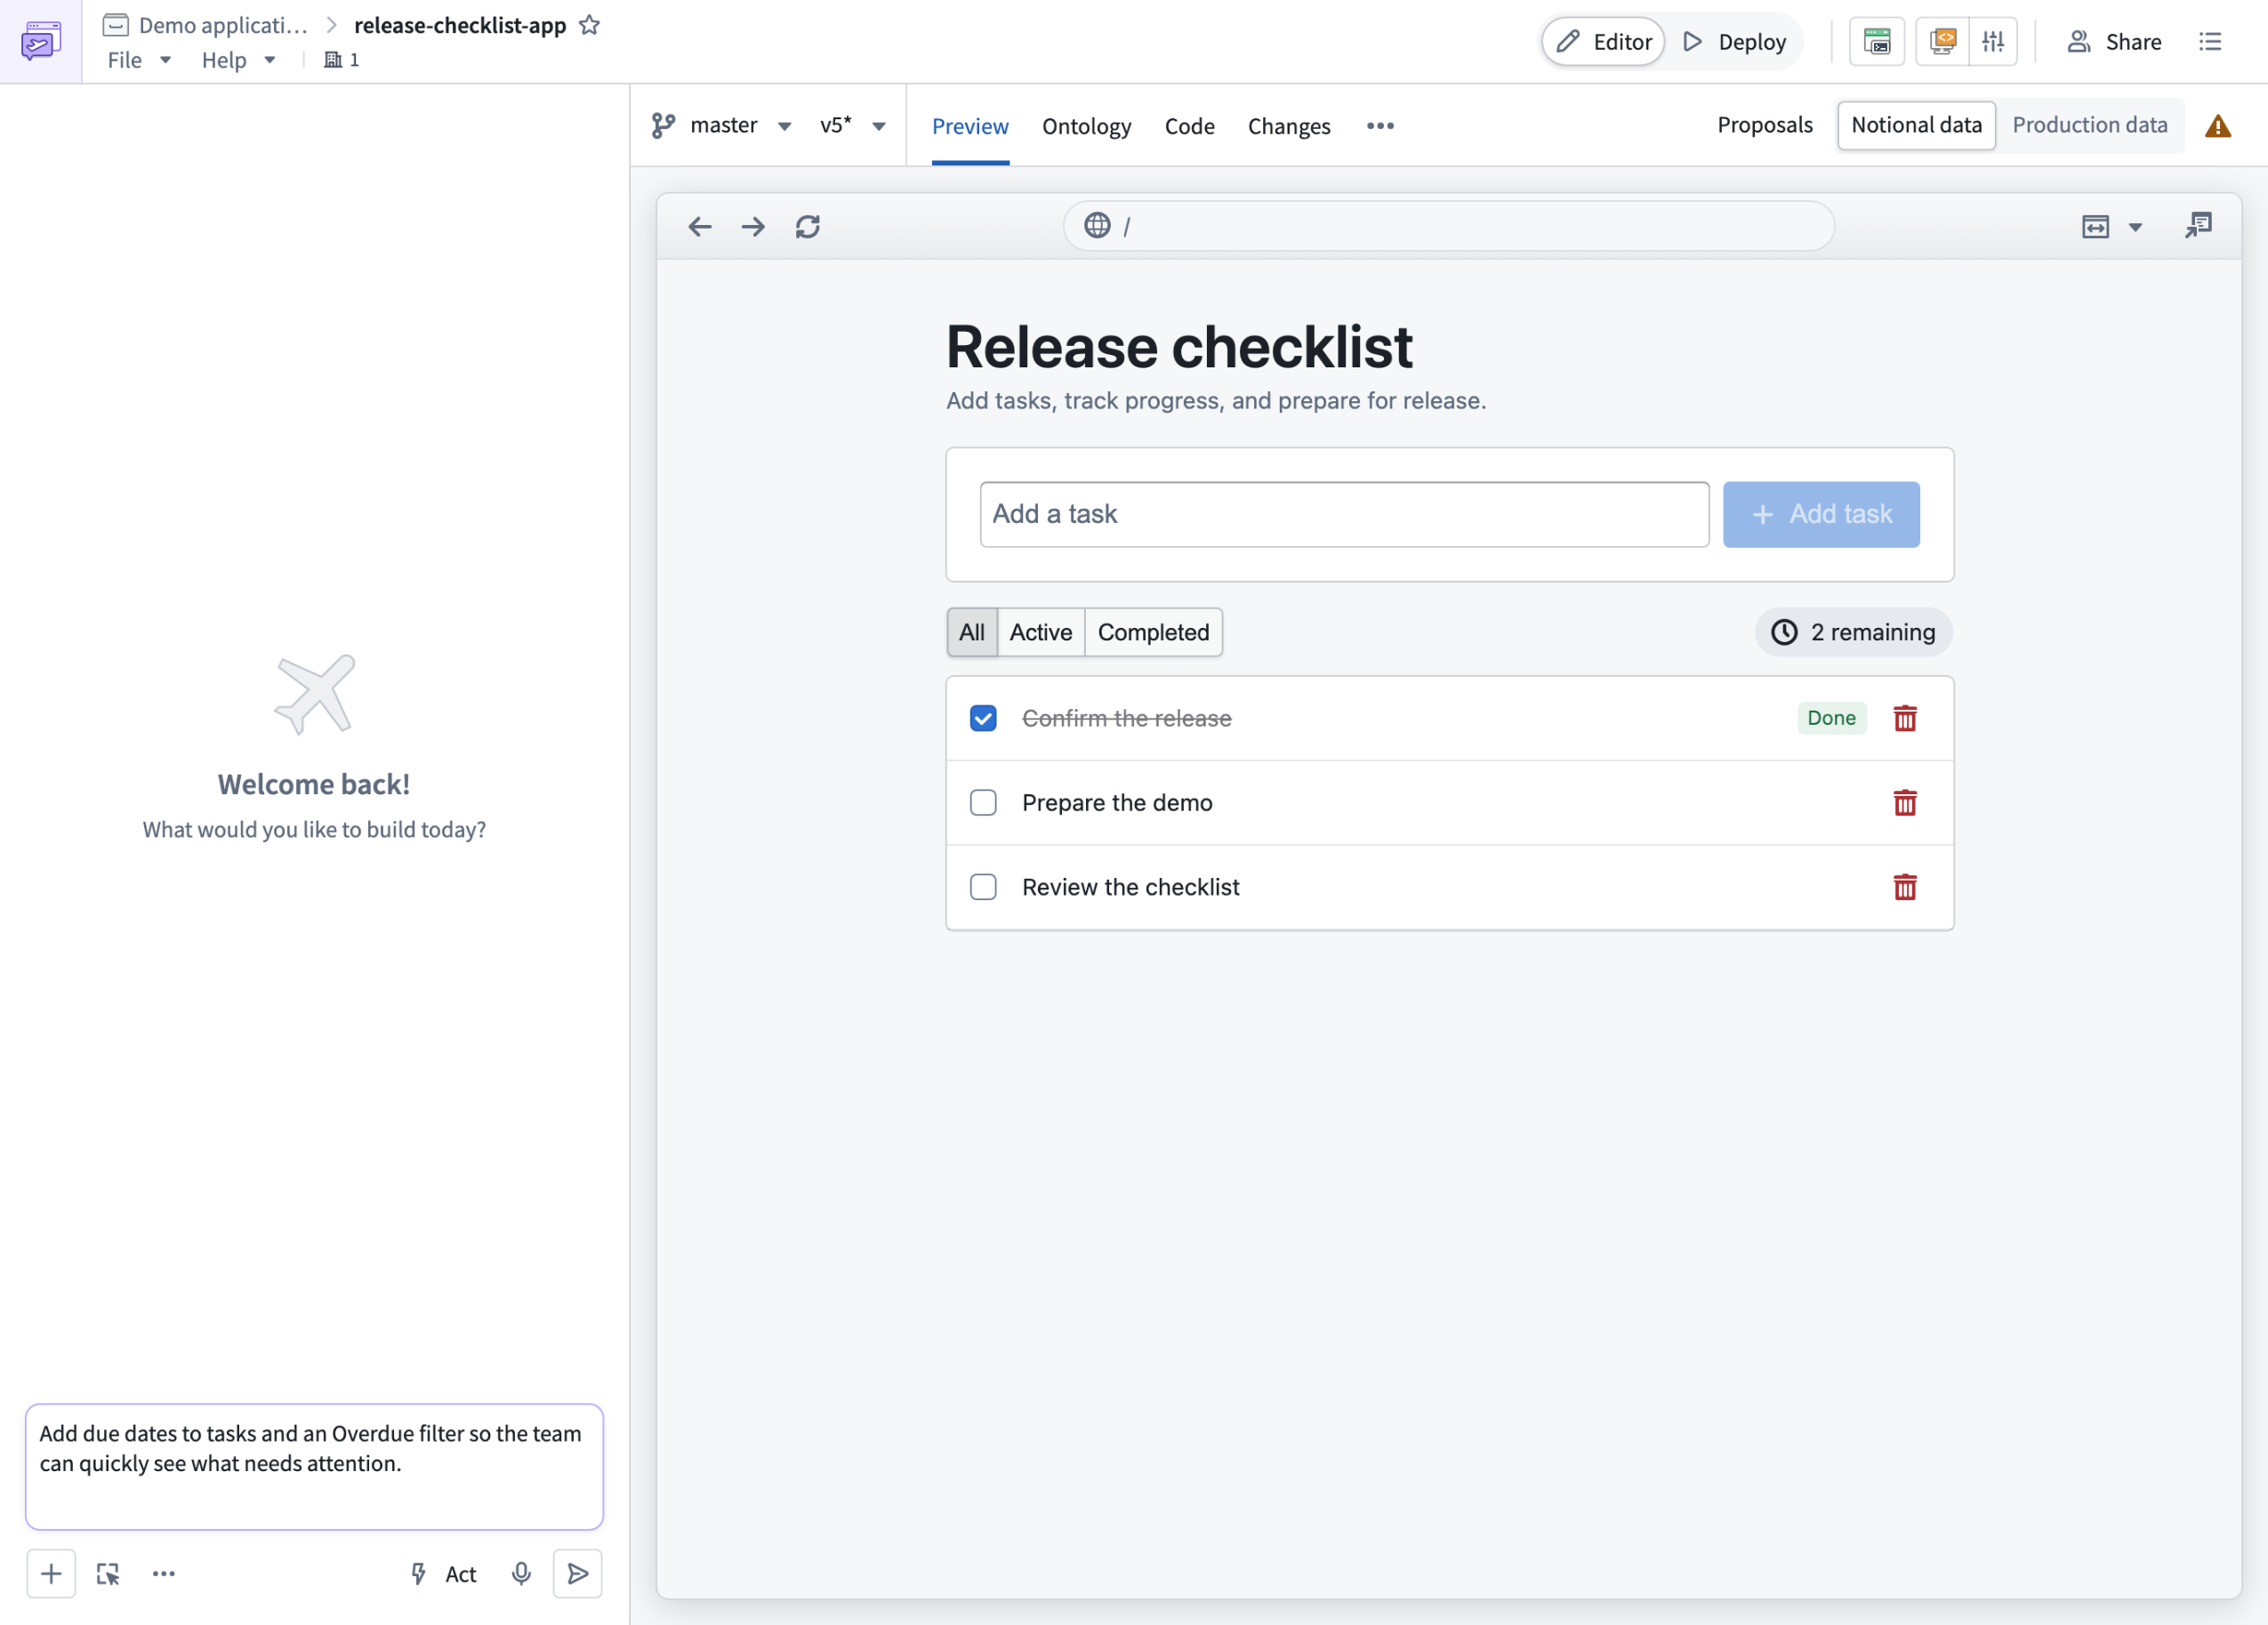
Task: Expand the viewport size dropdown arrow
Action: pos(2135,227)
